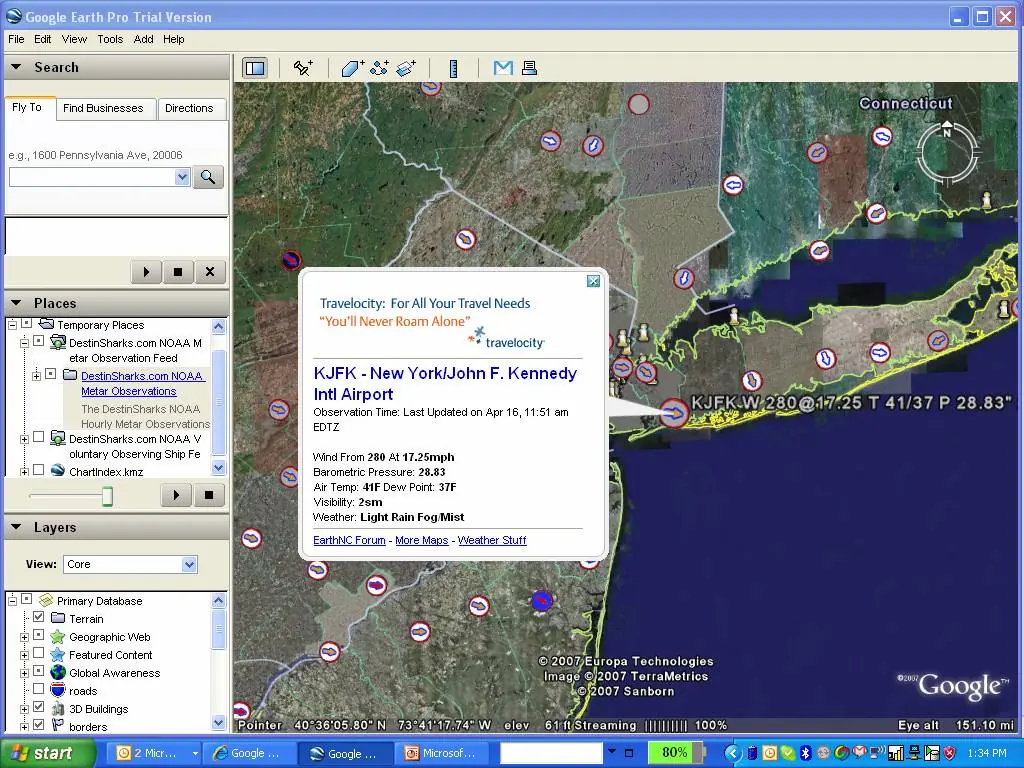Toggle the Geographic Web layer checkbox
The width and height of the screenshot is (1024, 768).
click(x=39, y=635)
